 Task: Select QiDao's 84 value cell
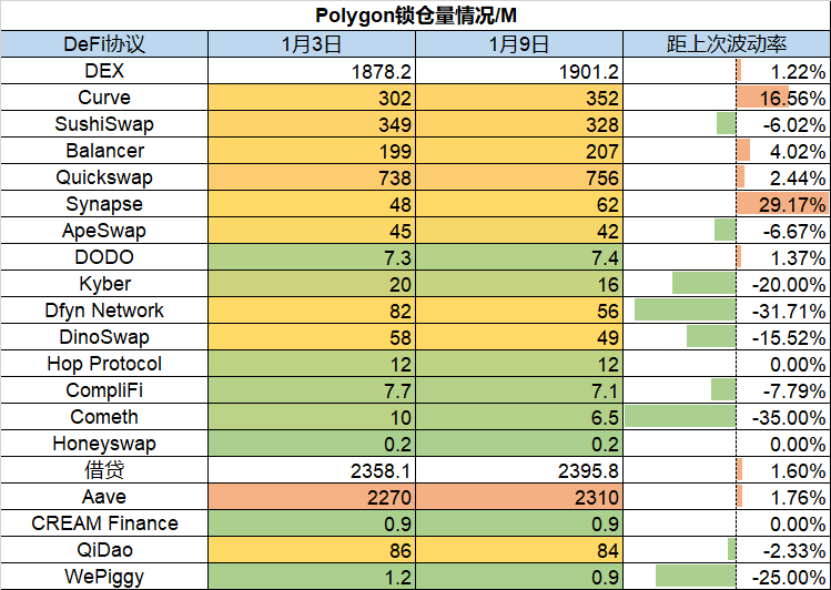coord(519,550)
